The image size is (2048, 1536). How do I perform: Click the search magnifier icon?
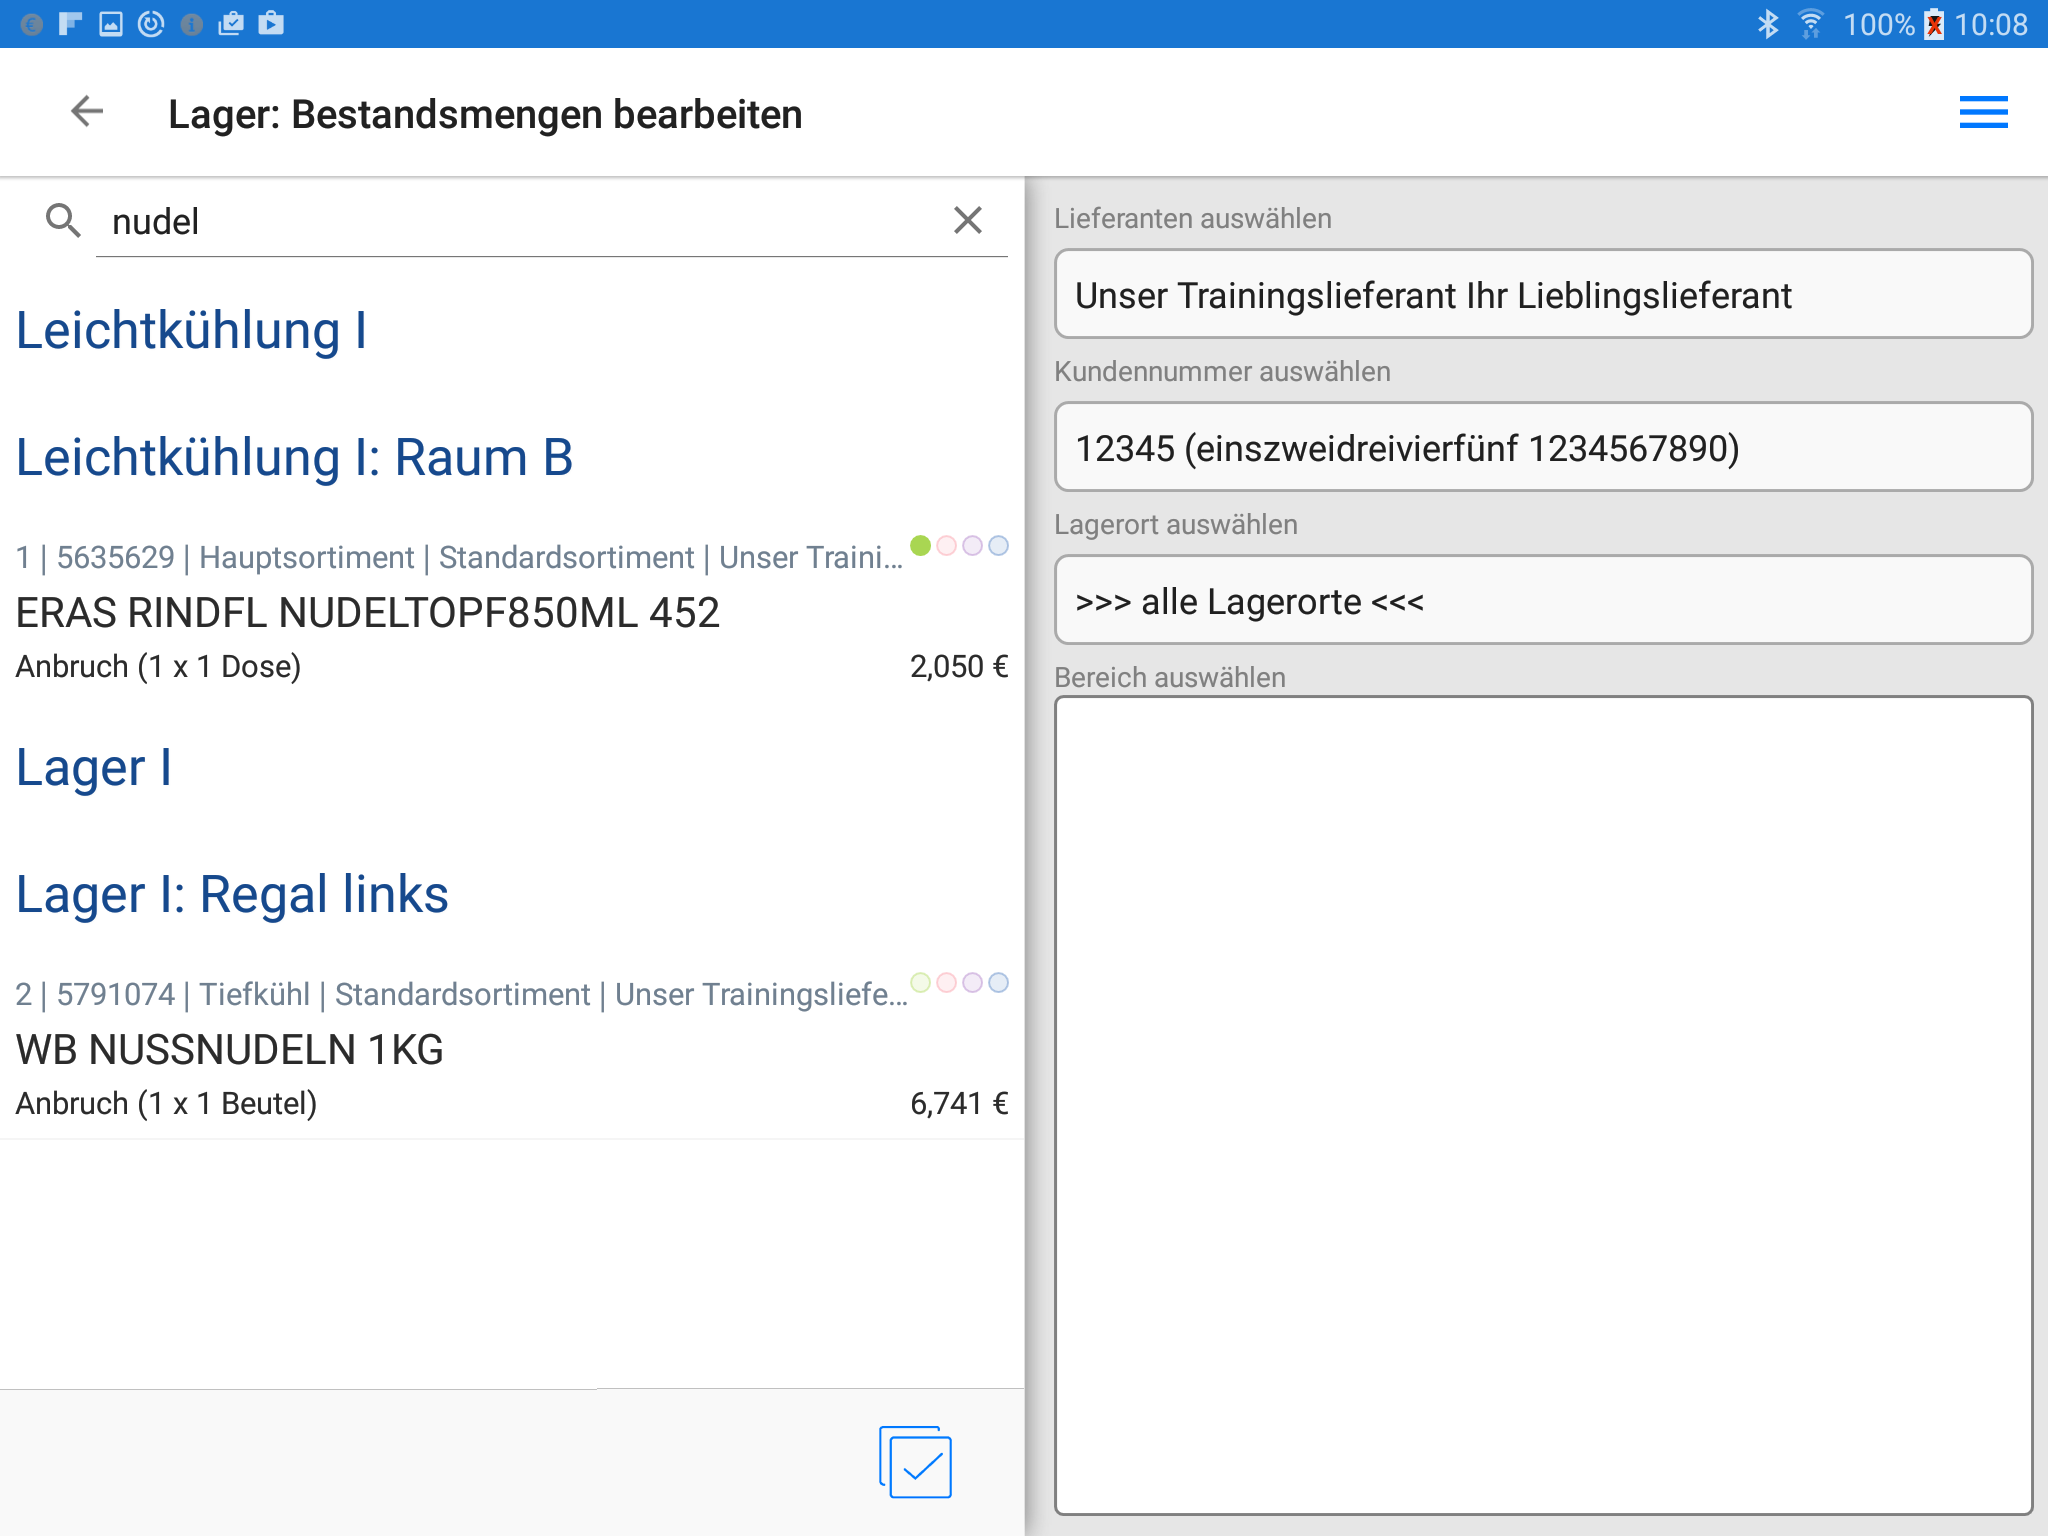tap(63, 220)
